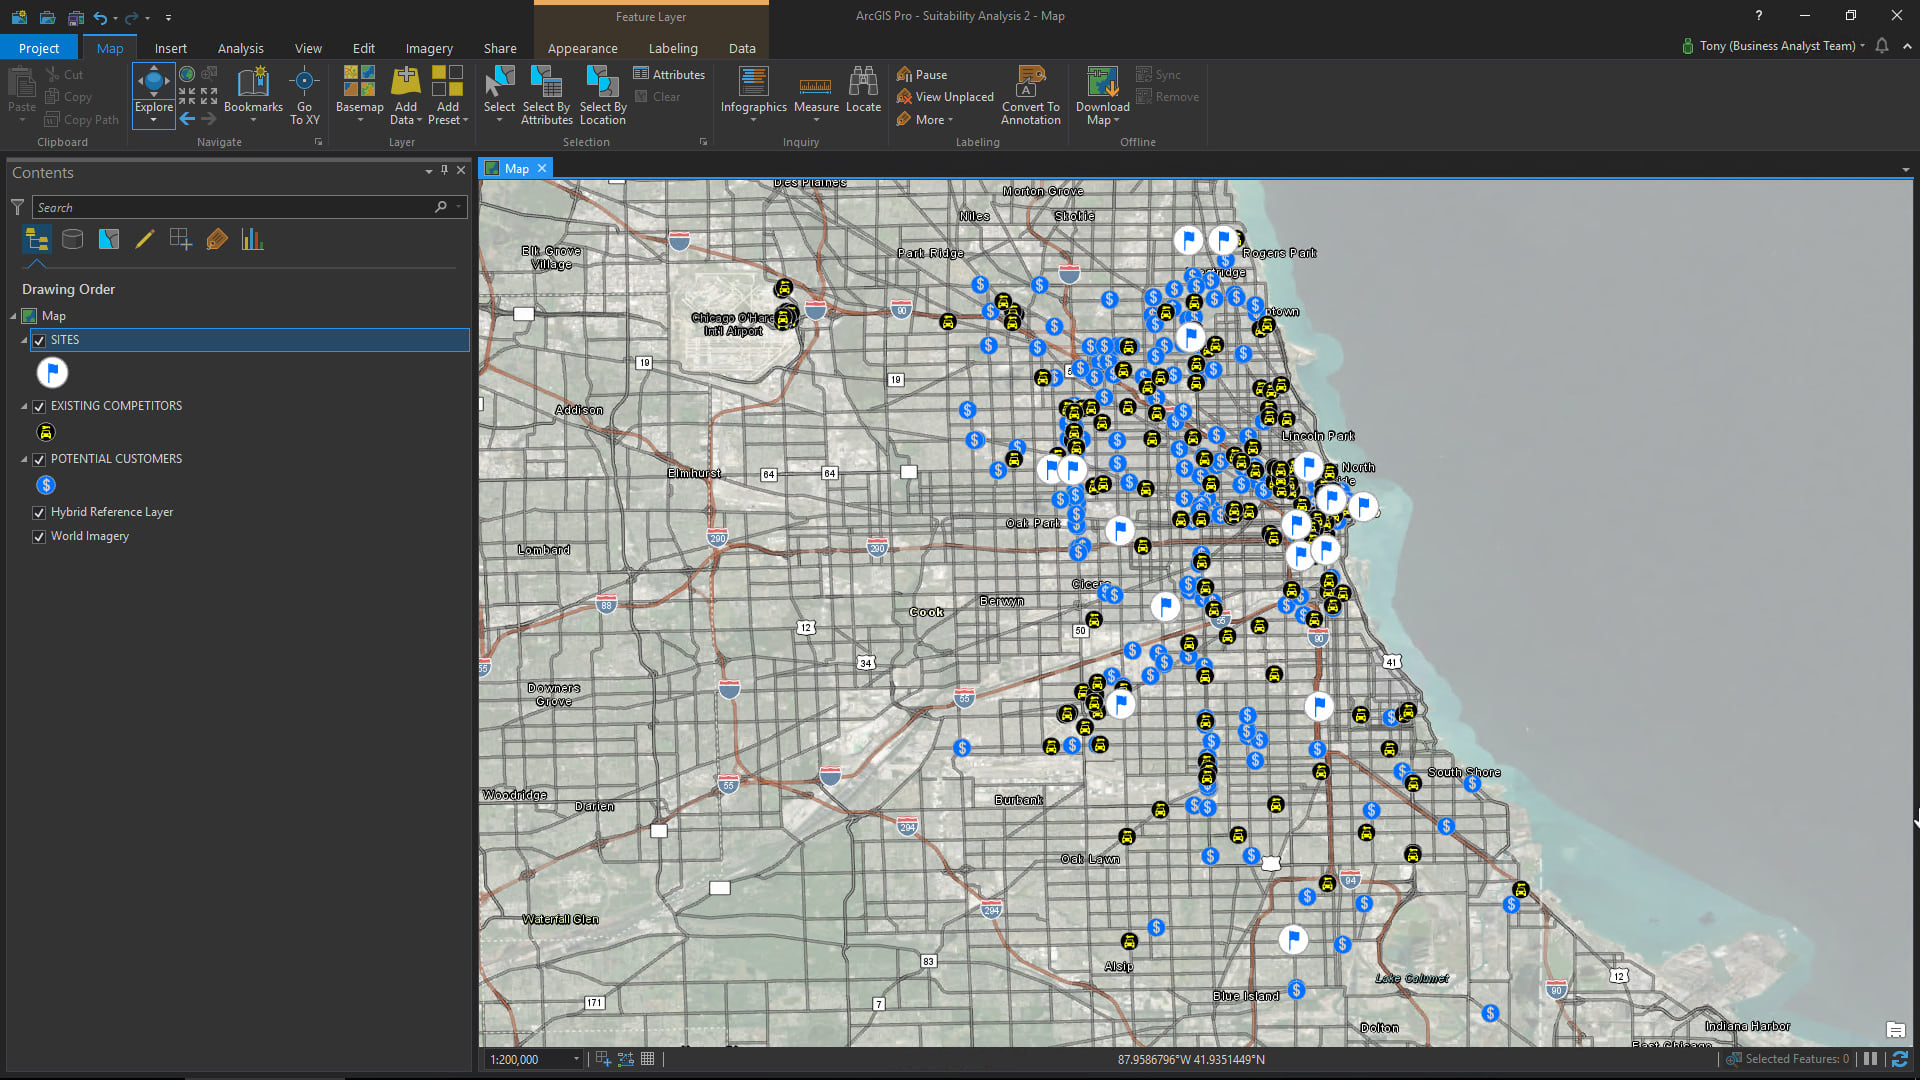Switch to the Imagery ribbon tab
The height and width of the screenshot is (1080, 1920).
click(429, 48)
